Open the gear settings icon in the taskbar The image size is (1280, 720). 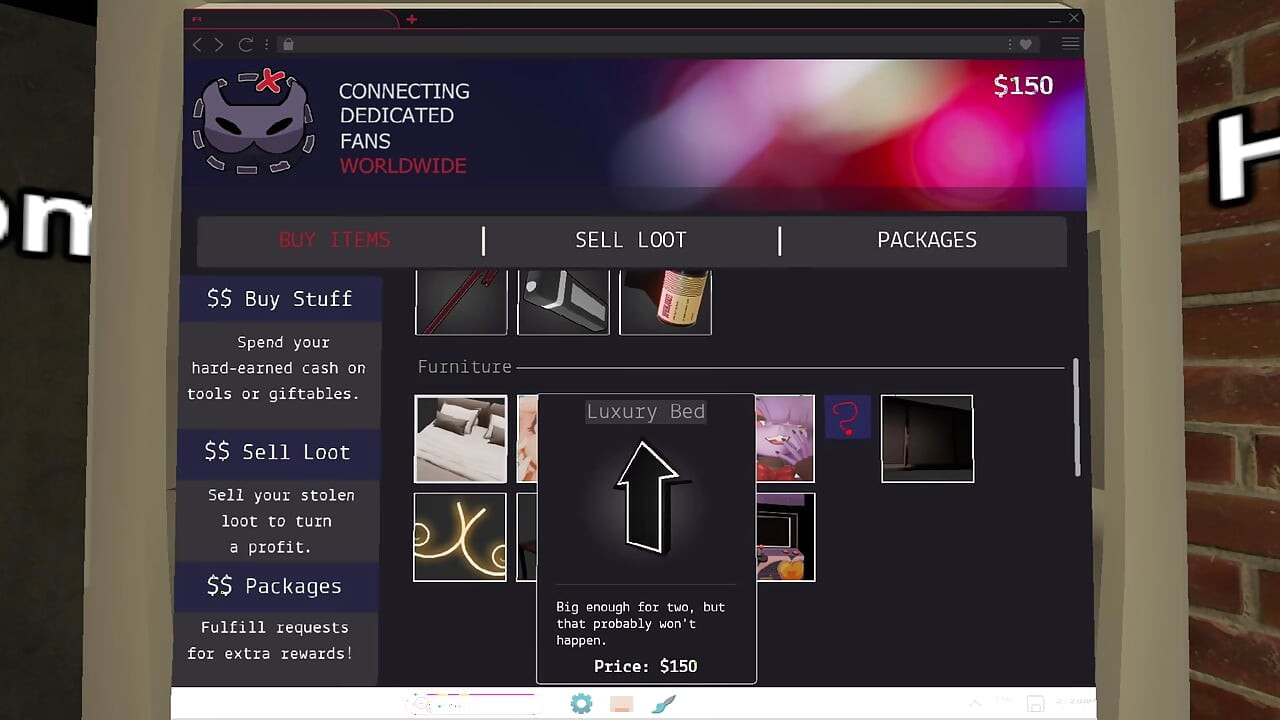(x=581, y=704)
